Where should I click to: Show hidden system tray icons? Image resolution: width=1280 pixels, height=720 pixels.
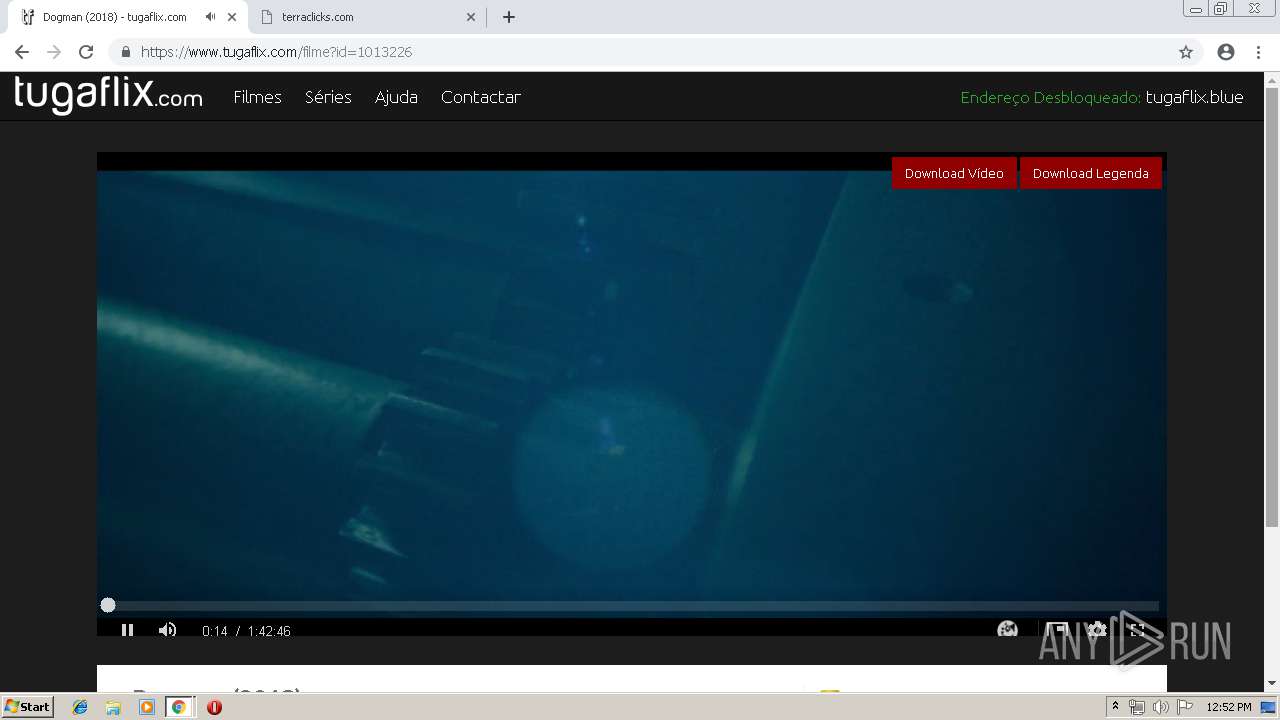1115,707
